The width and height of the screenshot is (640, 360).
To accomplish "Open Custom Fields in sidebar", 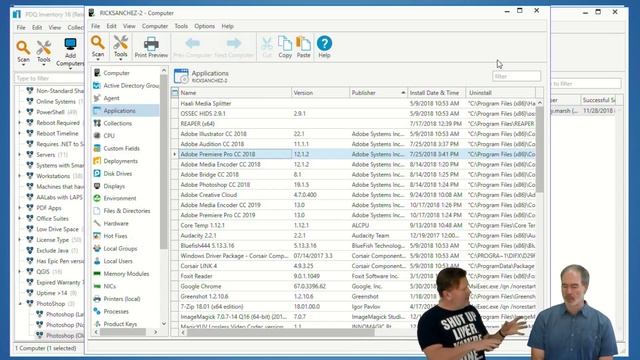I will coord(121,149).
